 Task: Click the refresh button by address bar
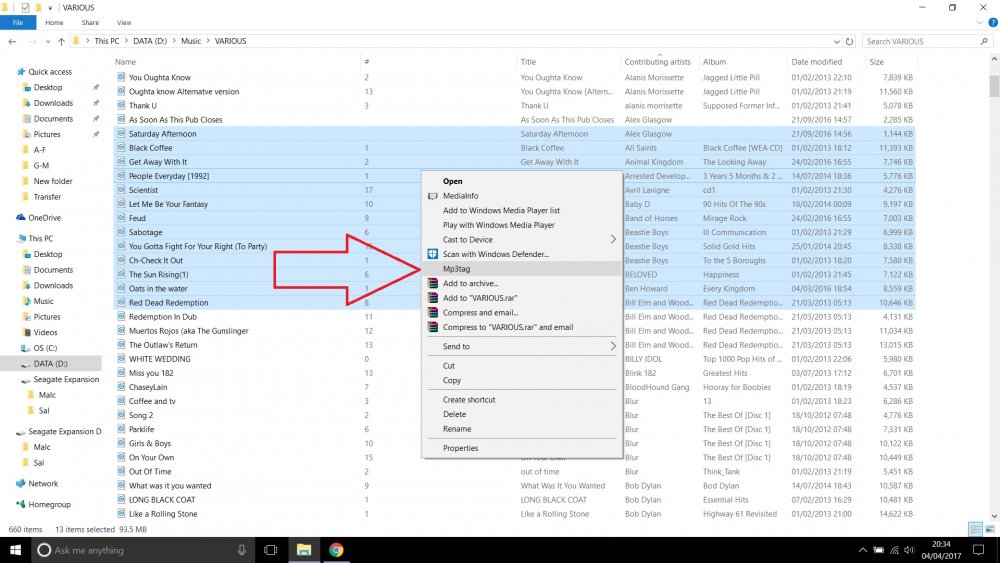(849, 41)
